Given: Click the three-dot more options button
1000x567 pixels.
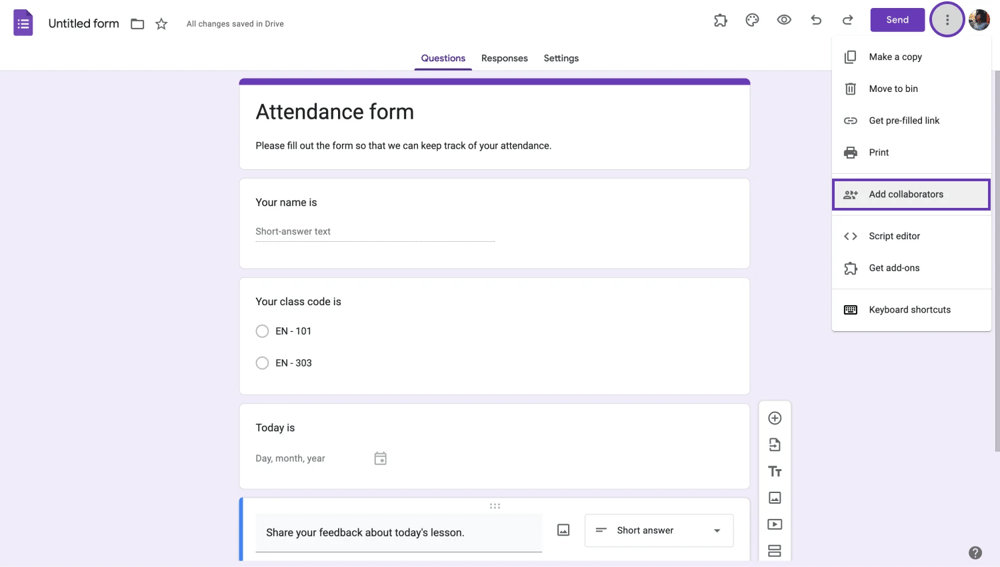Looking at the screenshot, I should tap(947, 20).
